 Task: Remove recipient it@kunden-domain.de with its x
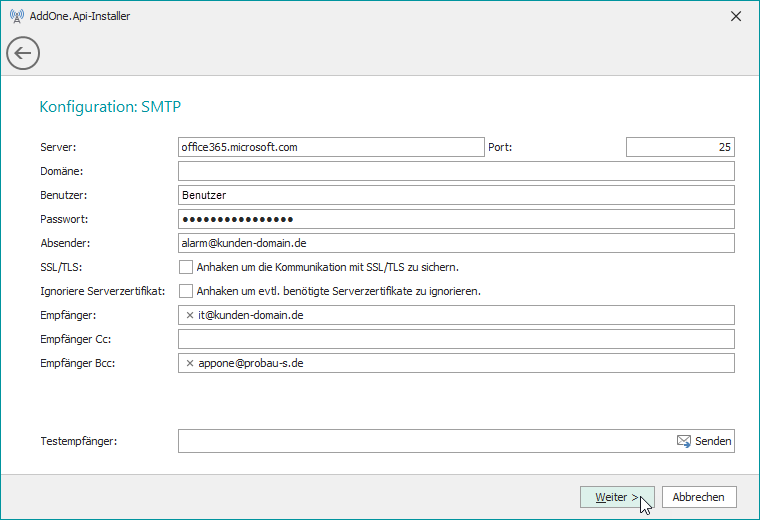tap(190, 315)
